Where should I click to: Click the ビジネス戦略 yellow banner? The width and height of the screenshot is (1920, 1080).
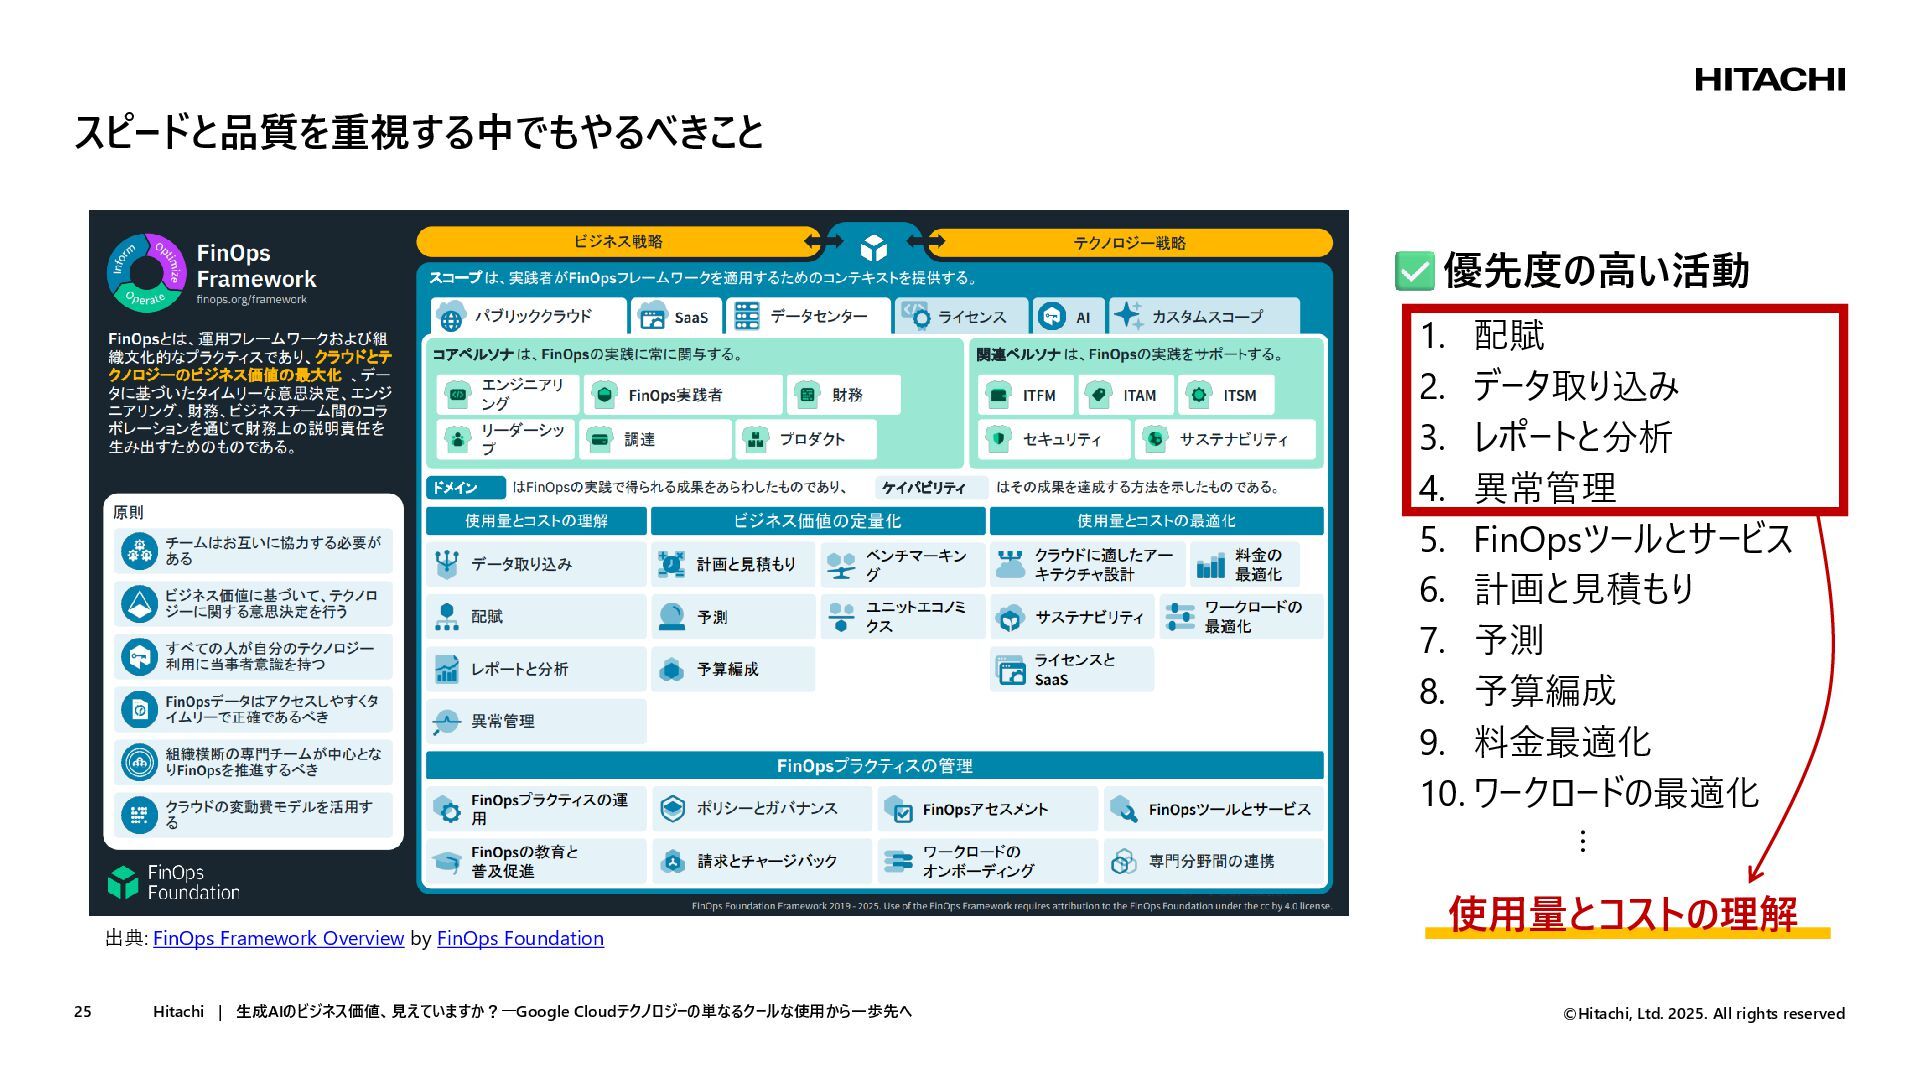tap(617, 241)
